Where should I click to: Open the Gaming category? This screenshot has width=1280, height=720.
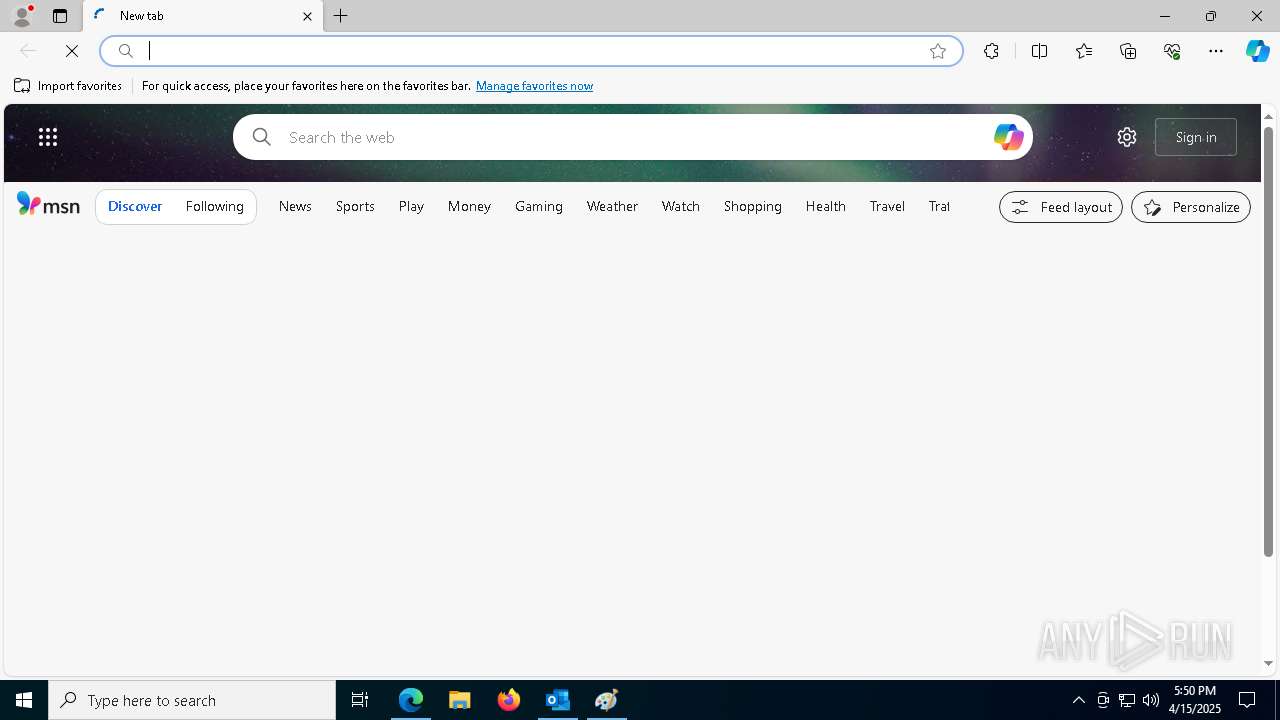pos(539,206)
